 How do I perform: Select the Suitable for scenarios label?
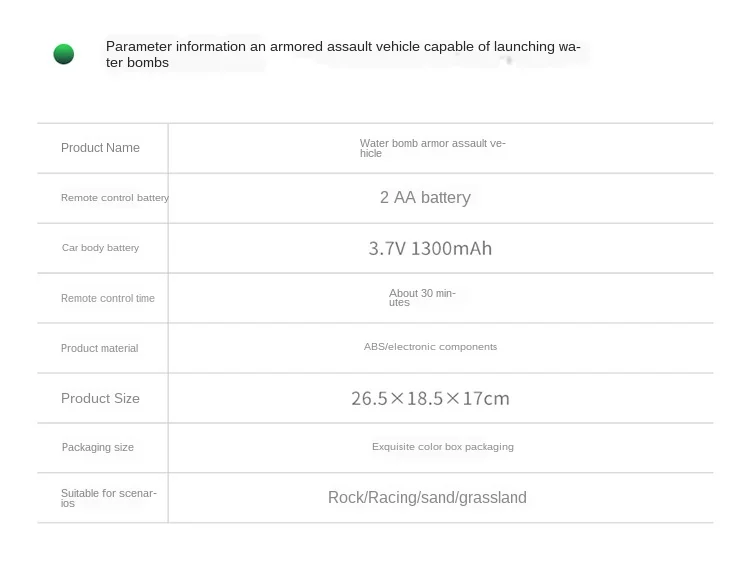pyautogui.click(x=108, y=498)
